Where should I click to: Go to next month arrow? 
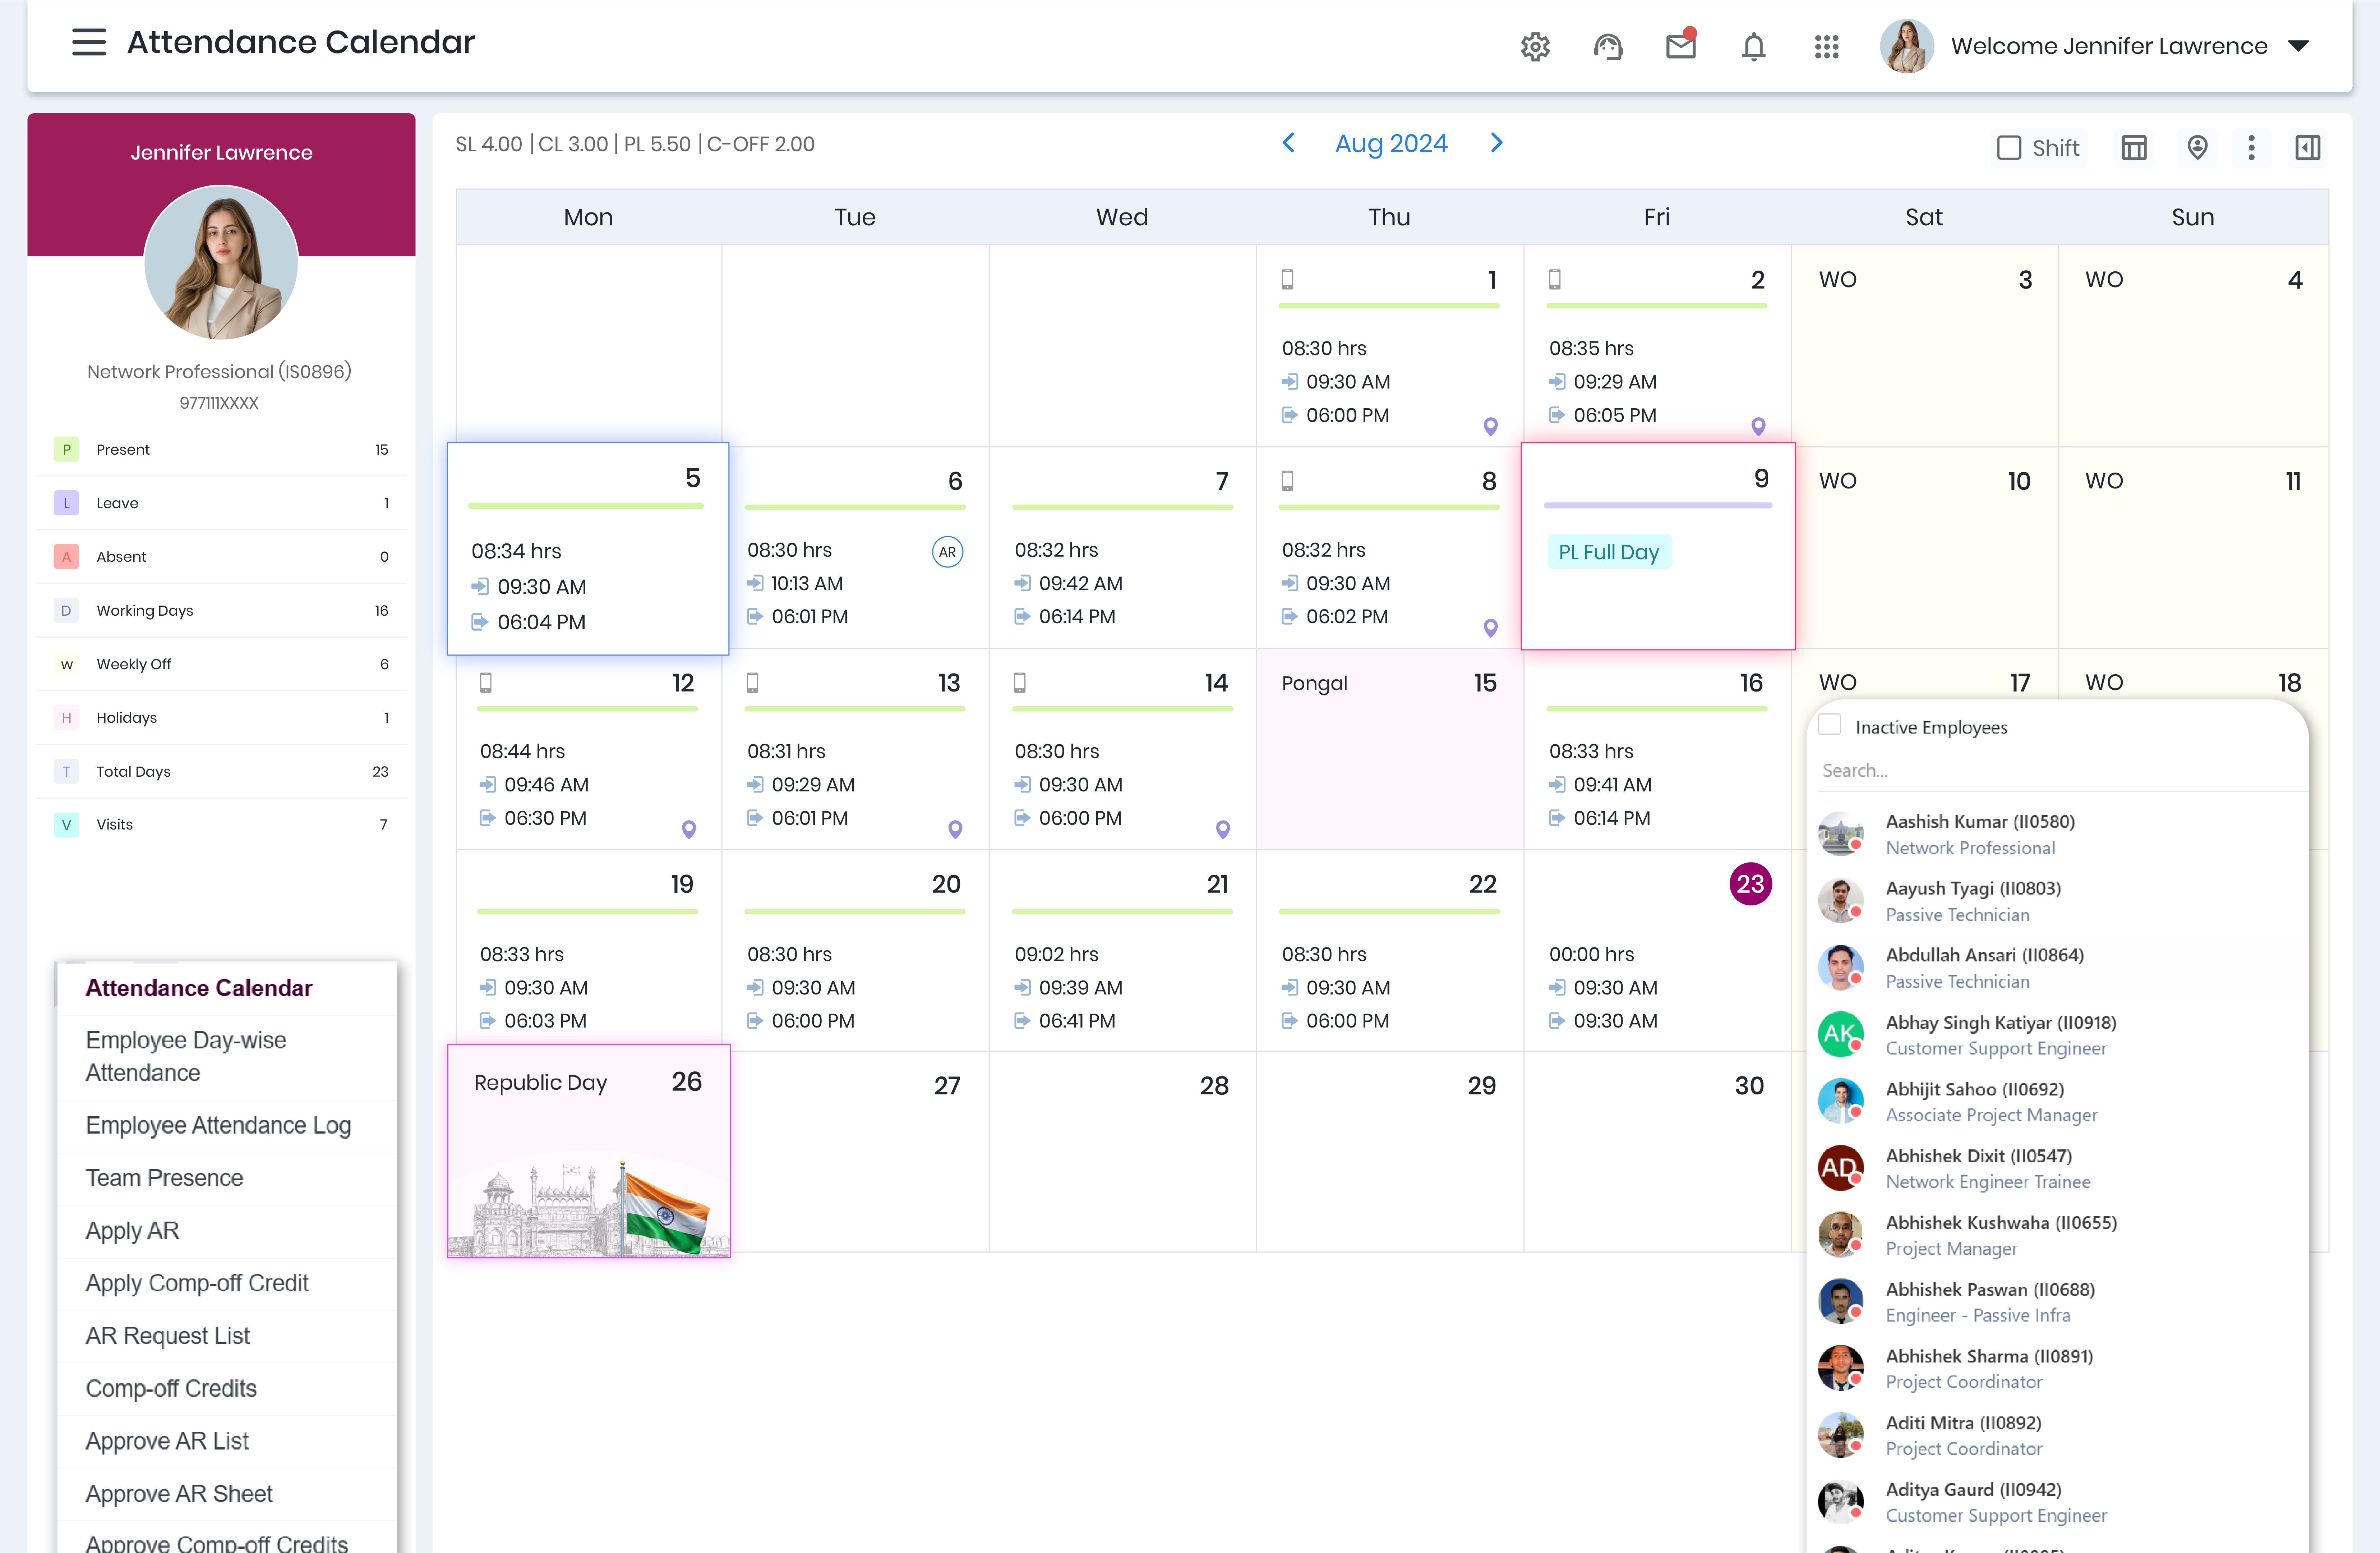click(x=1496, y=143)
